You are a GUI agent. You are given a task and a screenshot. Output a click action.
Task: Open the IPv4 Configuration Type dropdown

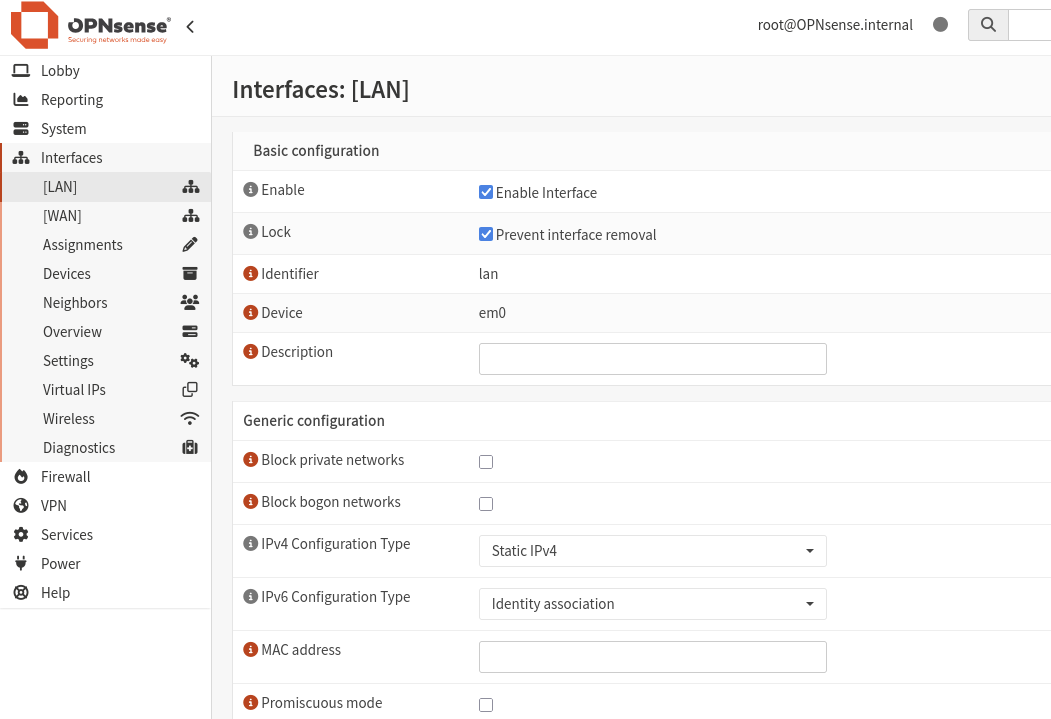[653, 551]
